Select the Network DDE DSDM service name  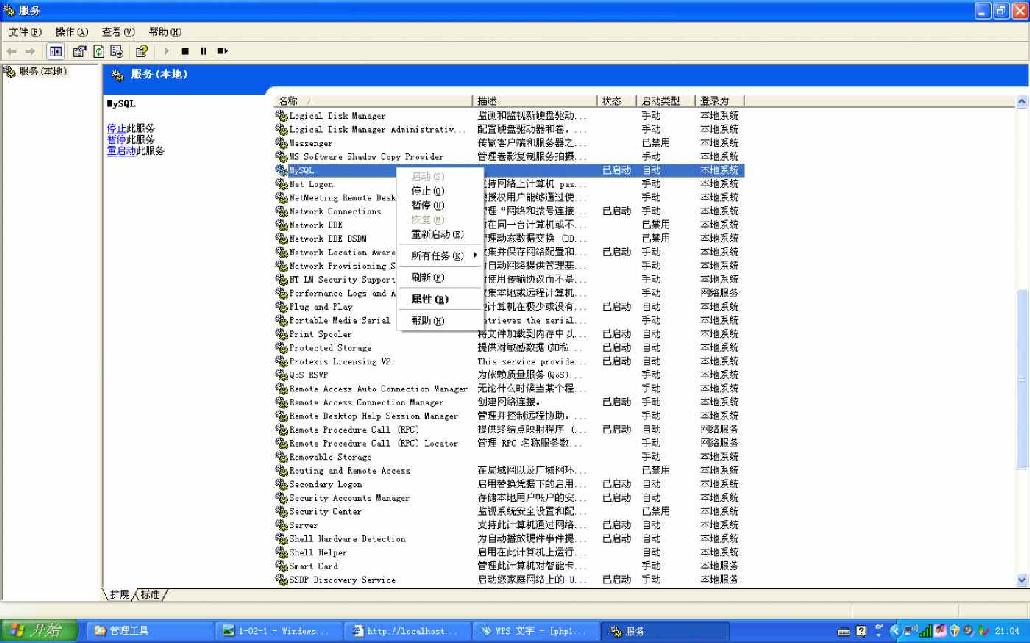[x=328, y=238]
